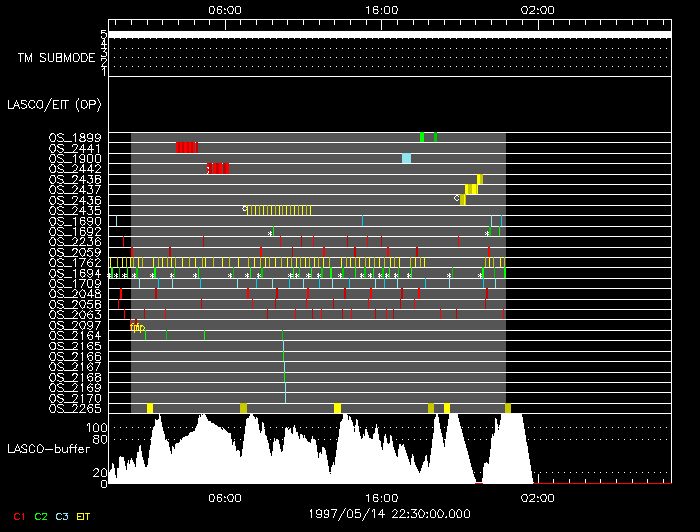Select the red block on the OS_2442 row
The width and height of the screenshot is (700, 532).
tap(219, 168)
